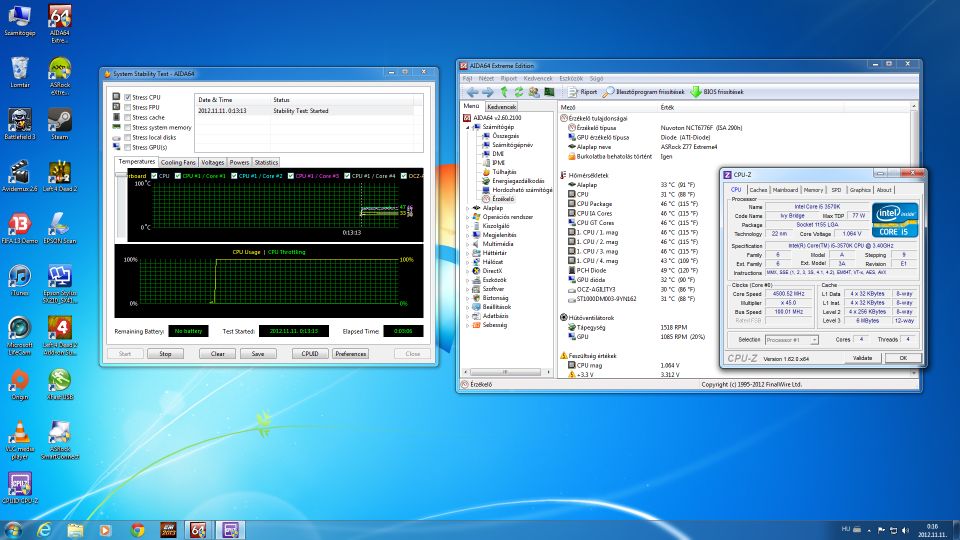This screenshot has width=960, height=540.
Task: Click the BIOS frissítések toolbar button
Action: coord(716,91)
